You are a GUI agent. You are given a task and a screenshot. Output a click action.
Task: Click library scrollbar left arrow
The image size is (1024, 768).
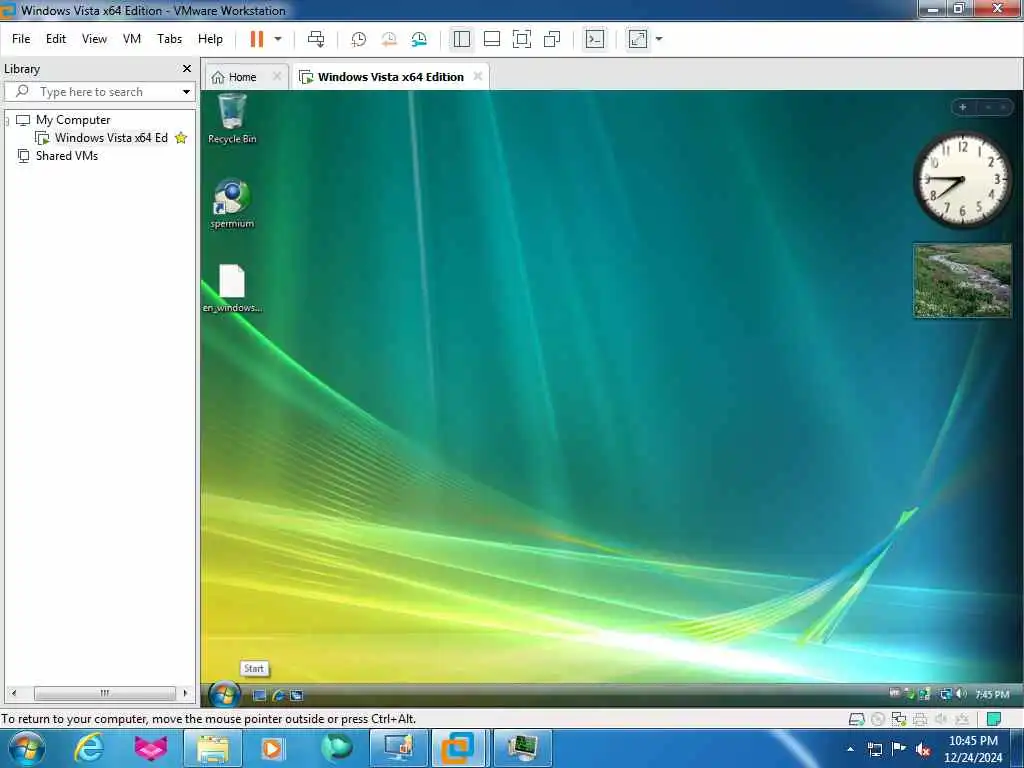pos(14,693)
